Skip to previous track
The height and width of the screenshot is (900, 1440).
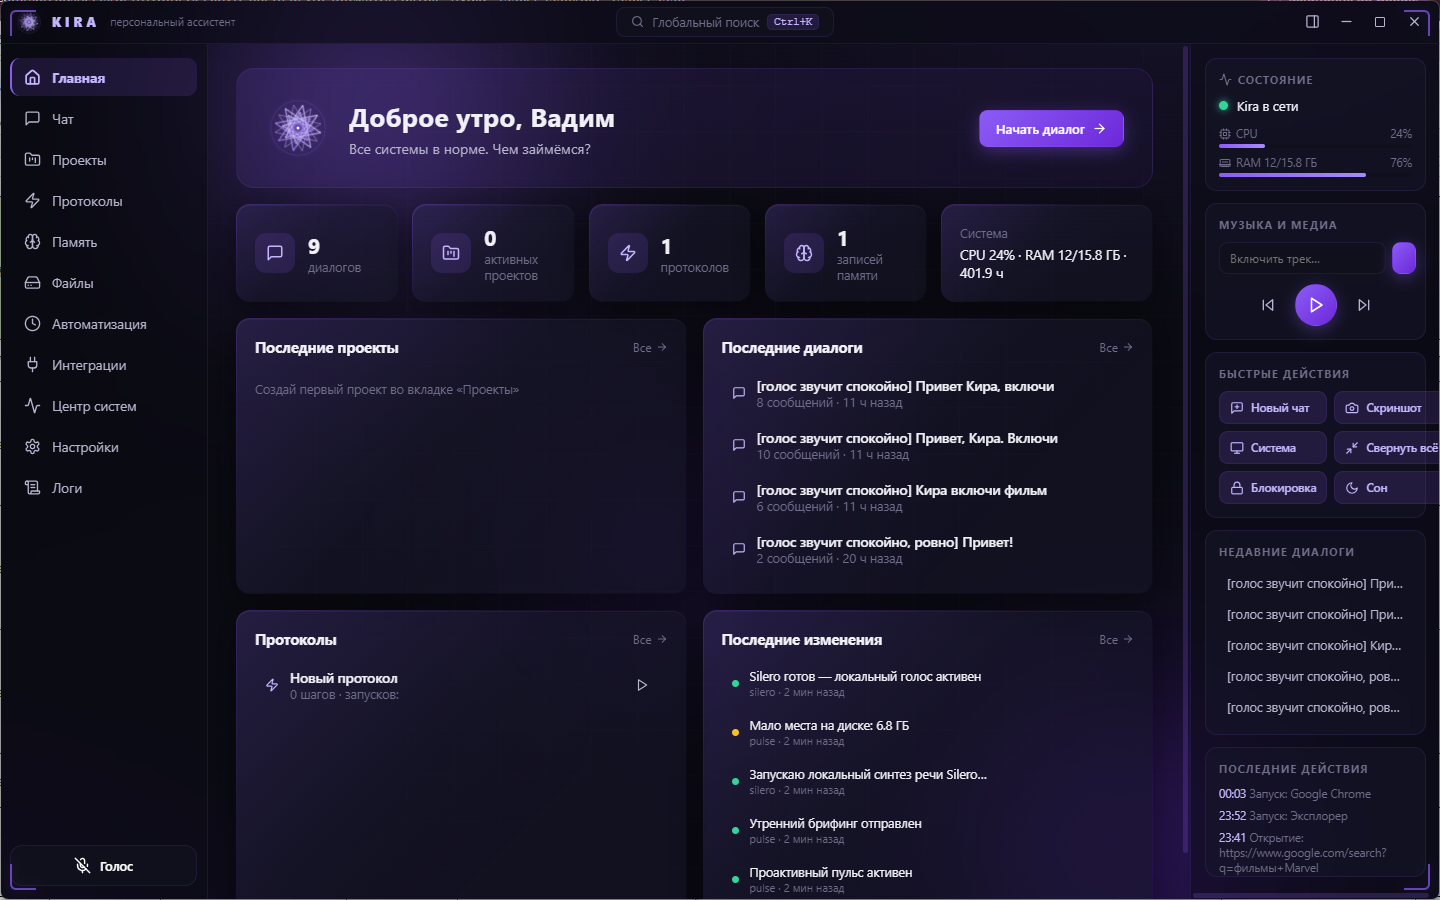point(1268,305)
